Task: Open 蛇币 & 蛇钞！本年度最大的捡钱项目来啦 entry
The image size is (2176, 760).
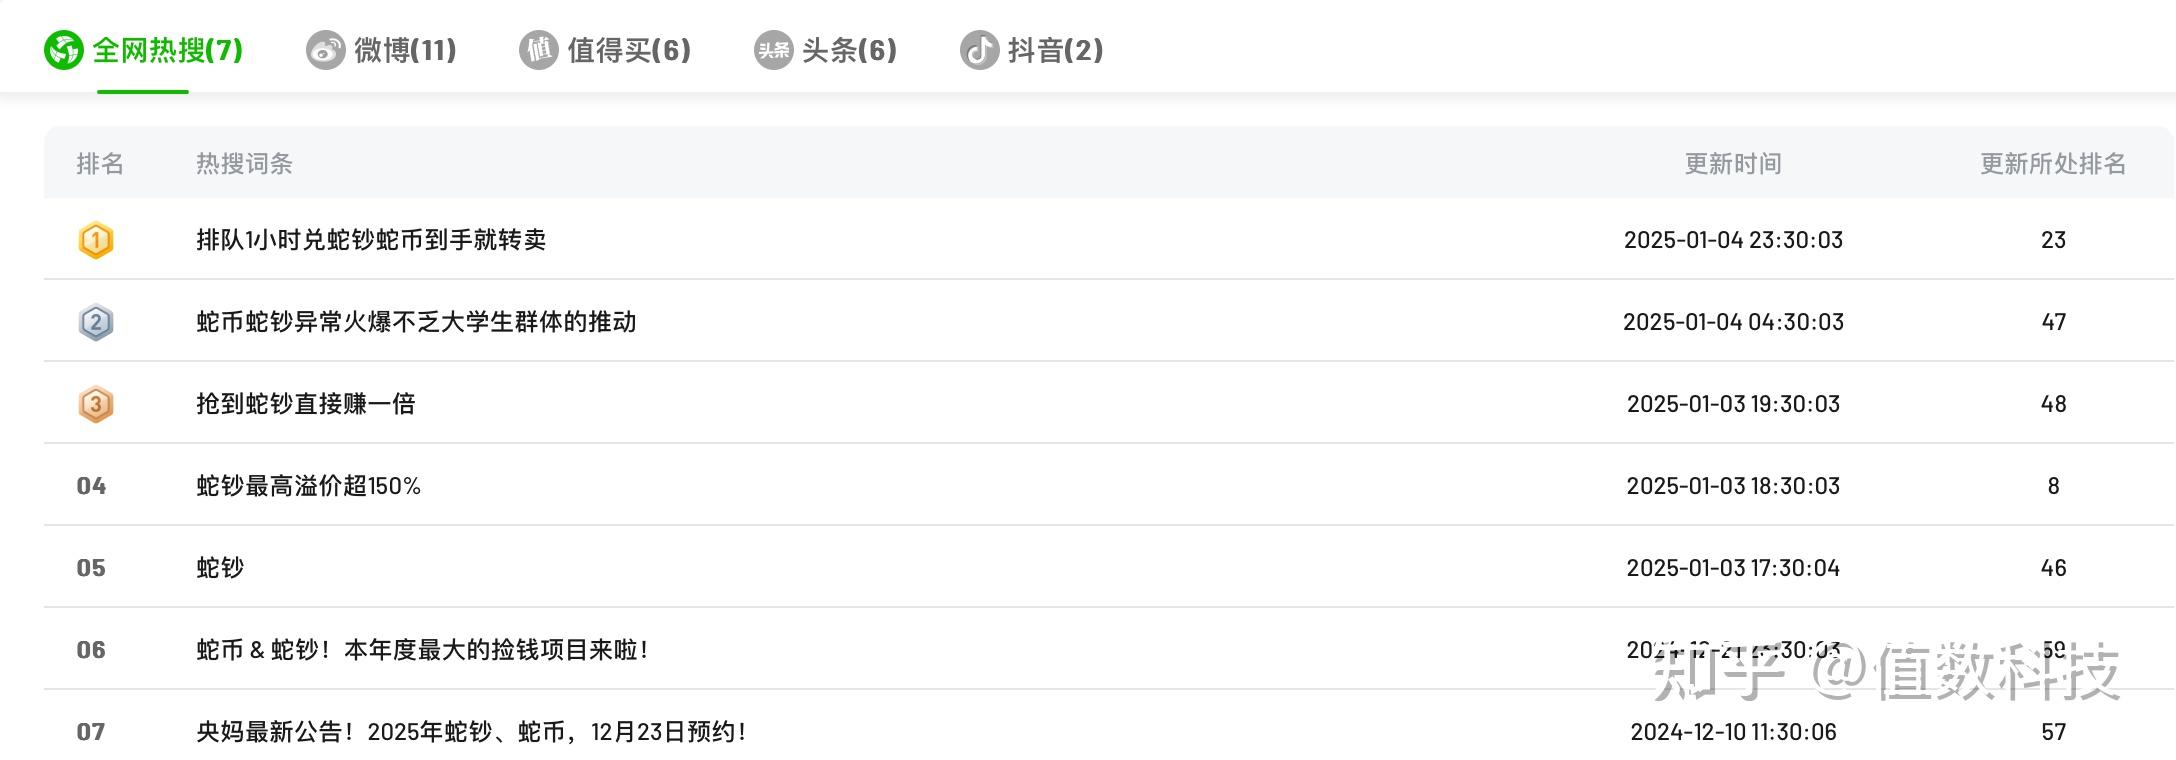Action: (422, 650)
